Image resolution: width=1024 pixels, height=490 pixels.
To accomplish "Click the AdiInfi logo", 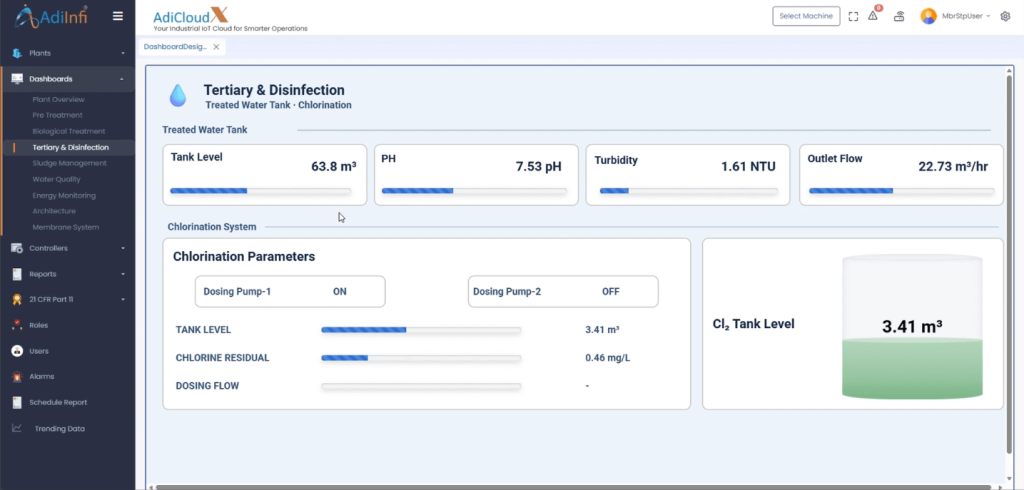I will (x=51, y=16).
